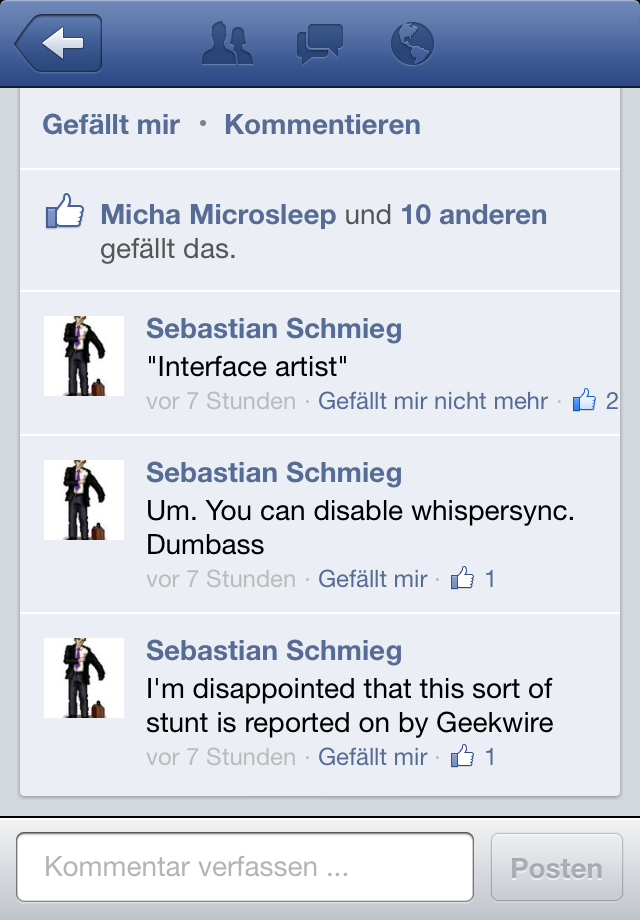Show the "10 anderen" likers list

(x=474, y=214)
